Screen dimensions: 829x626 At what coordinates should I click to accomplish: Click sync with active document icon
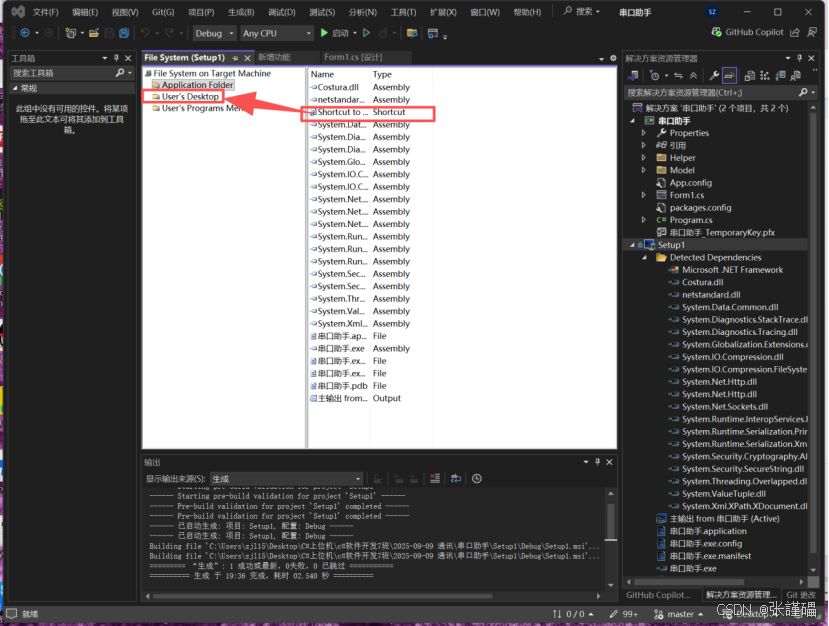(678, 76)
